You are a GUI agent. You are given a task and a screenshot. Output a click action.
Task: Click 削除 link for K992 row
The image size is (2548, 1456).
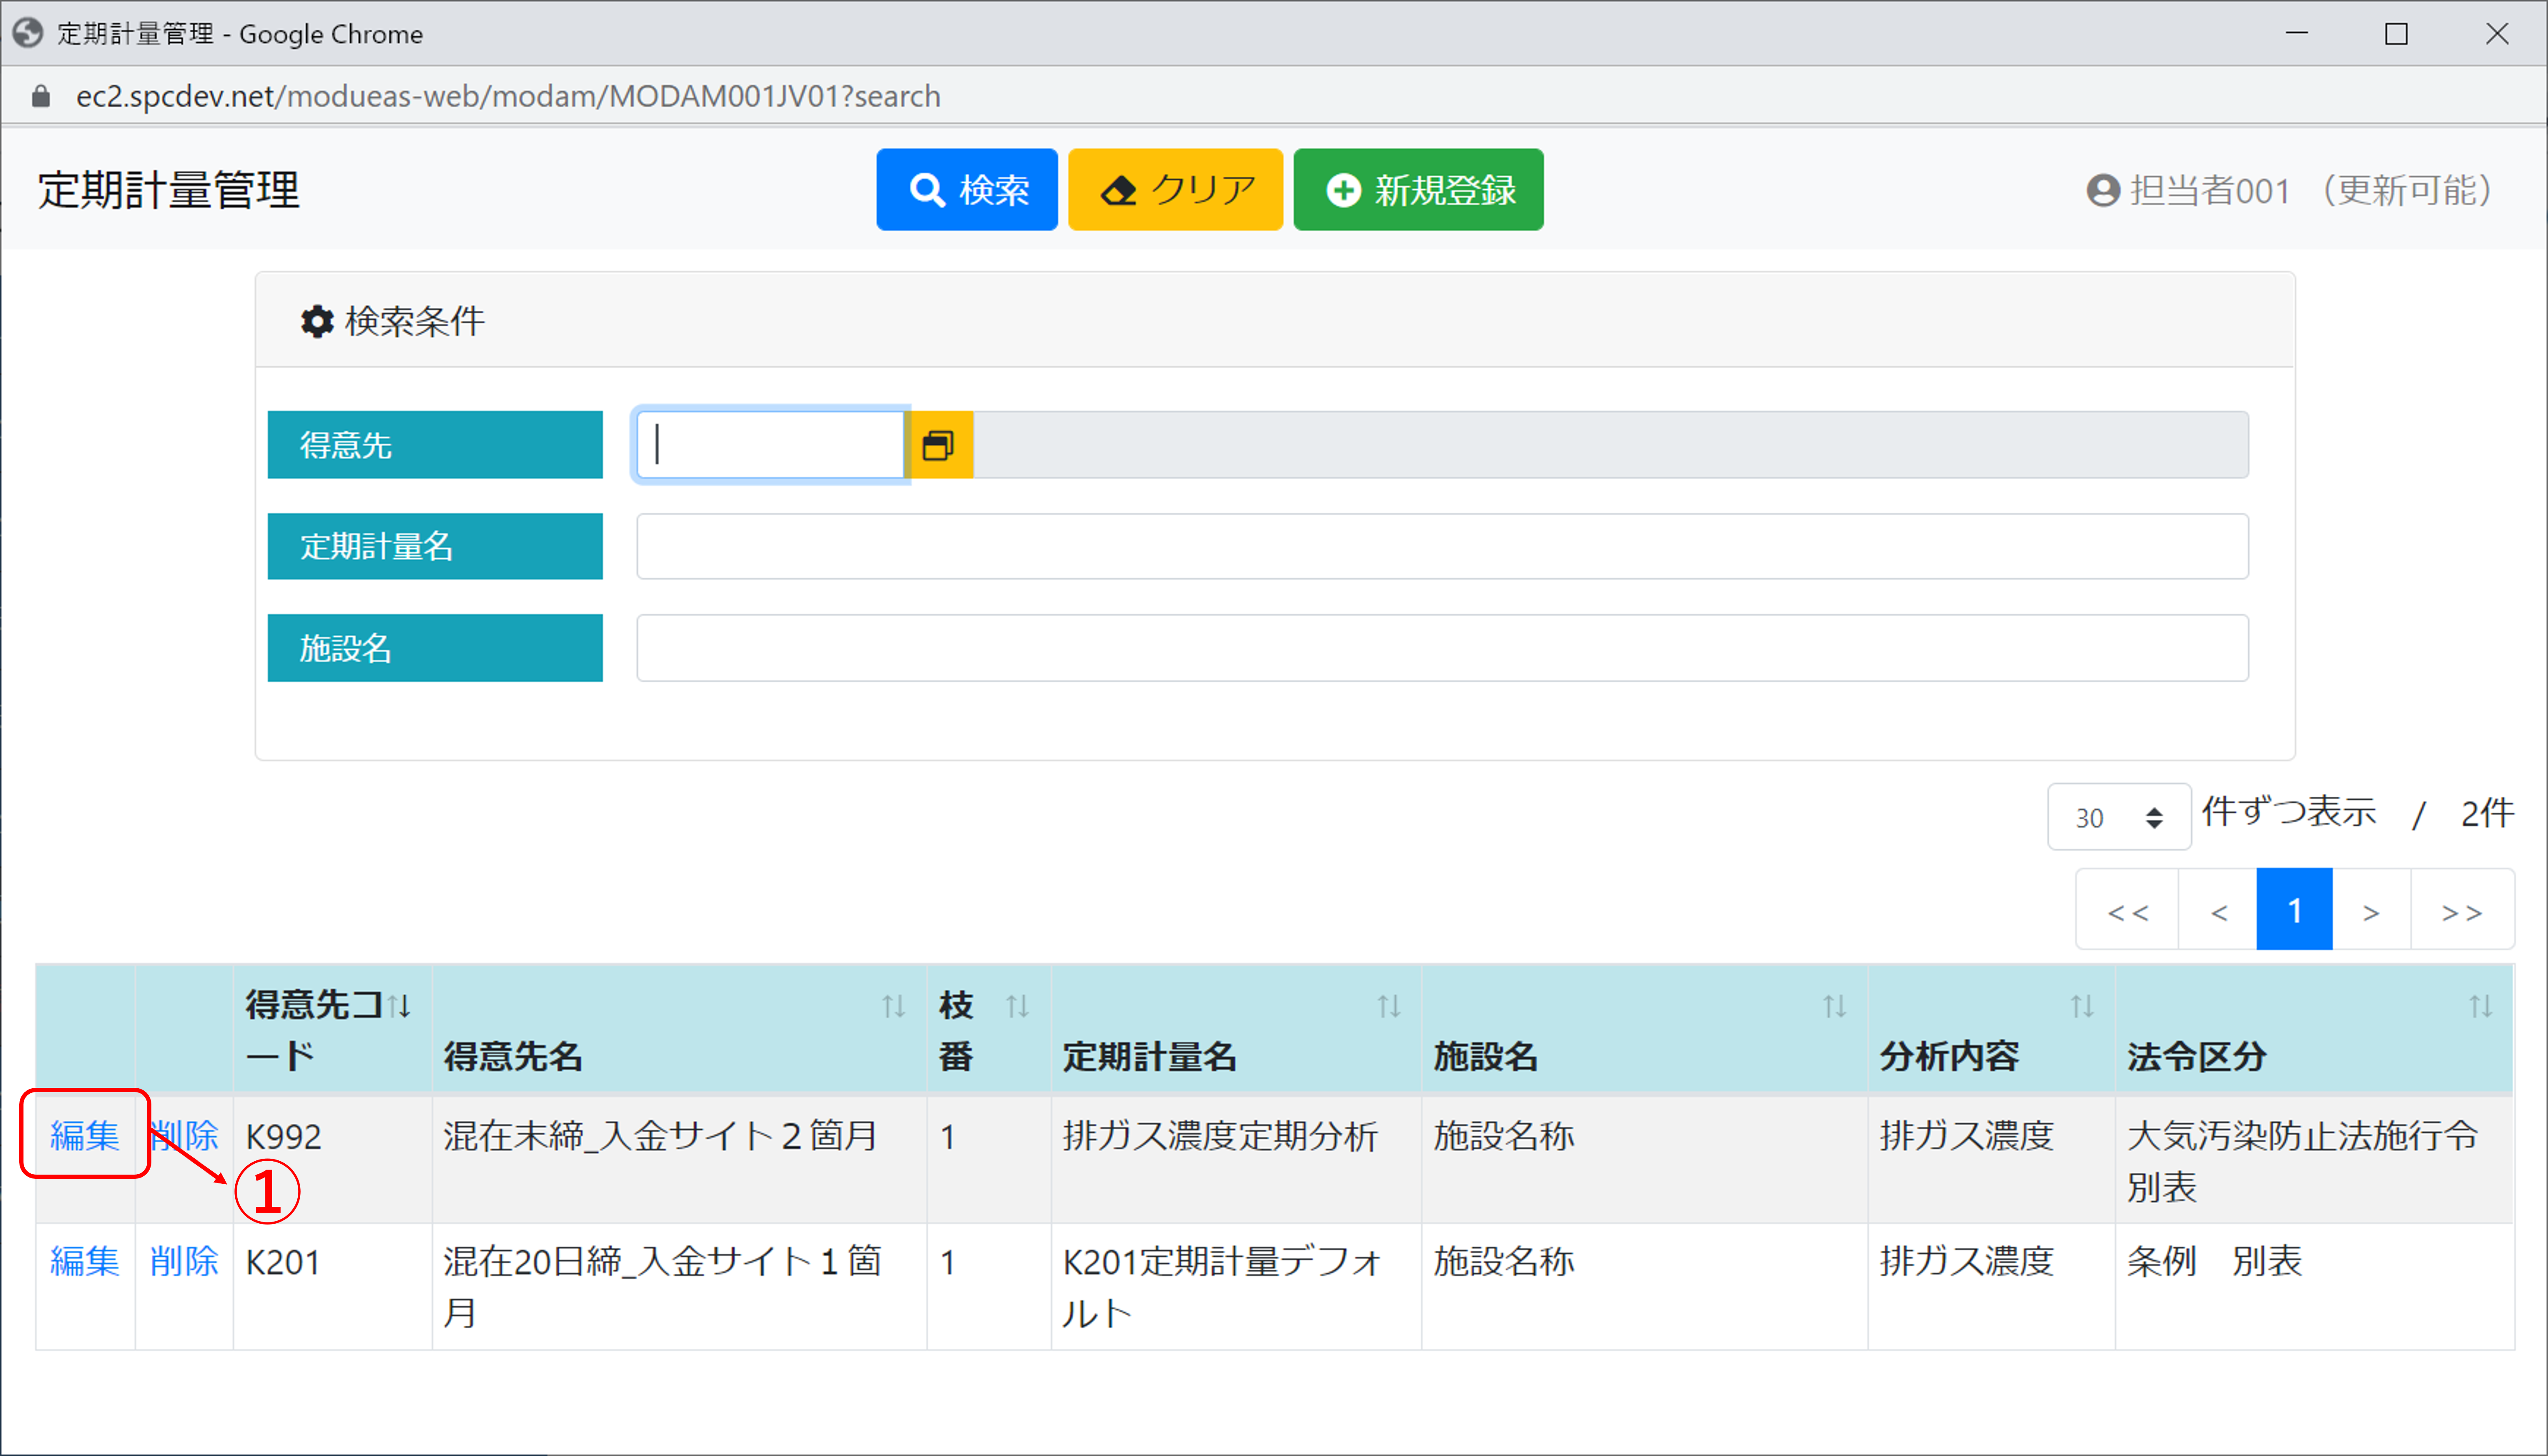click(184, 1135)
